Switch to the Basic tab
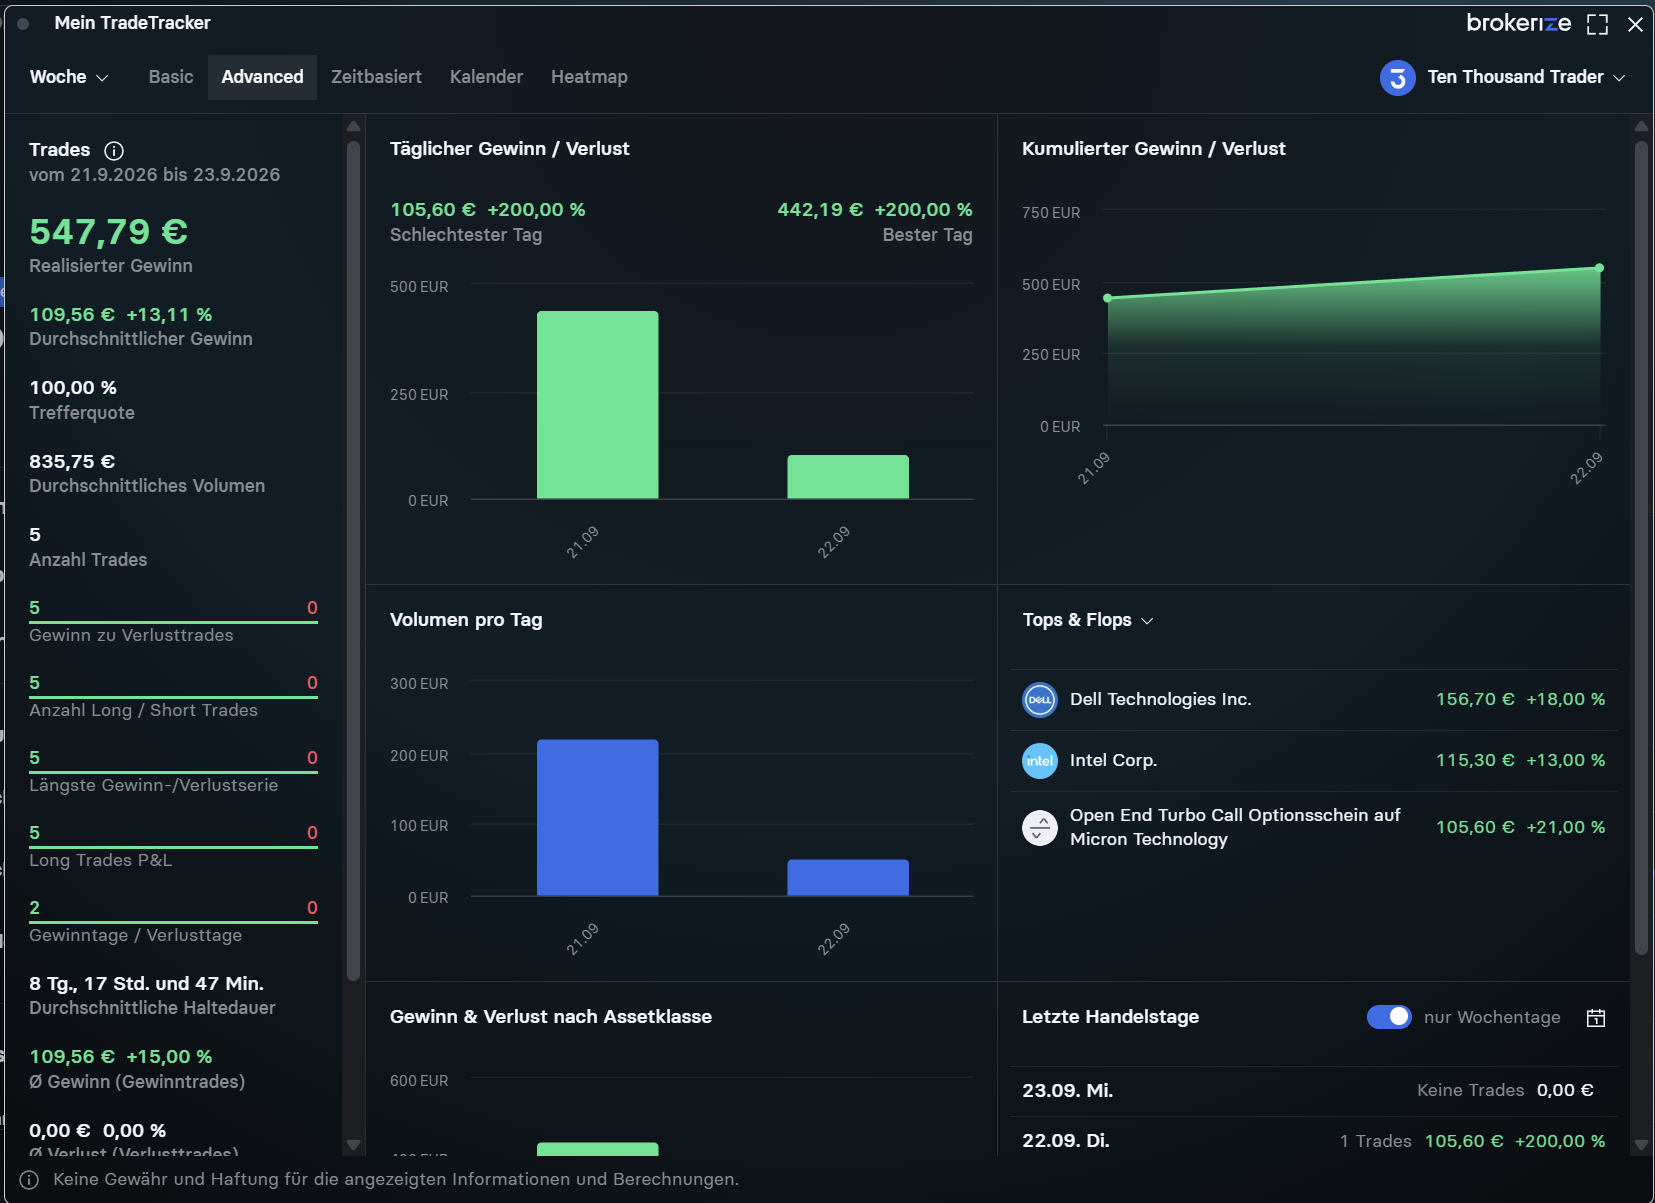1655x1203 pixels. [x=171, y=77]
